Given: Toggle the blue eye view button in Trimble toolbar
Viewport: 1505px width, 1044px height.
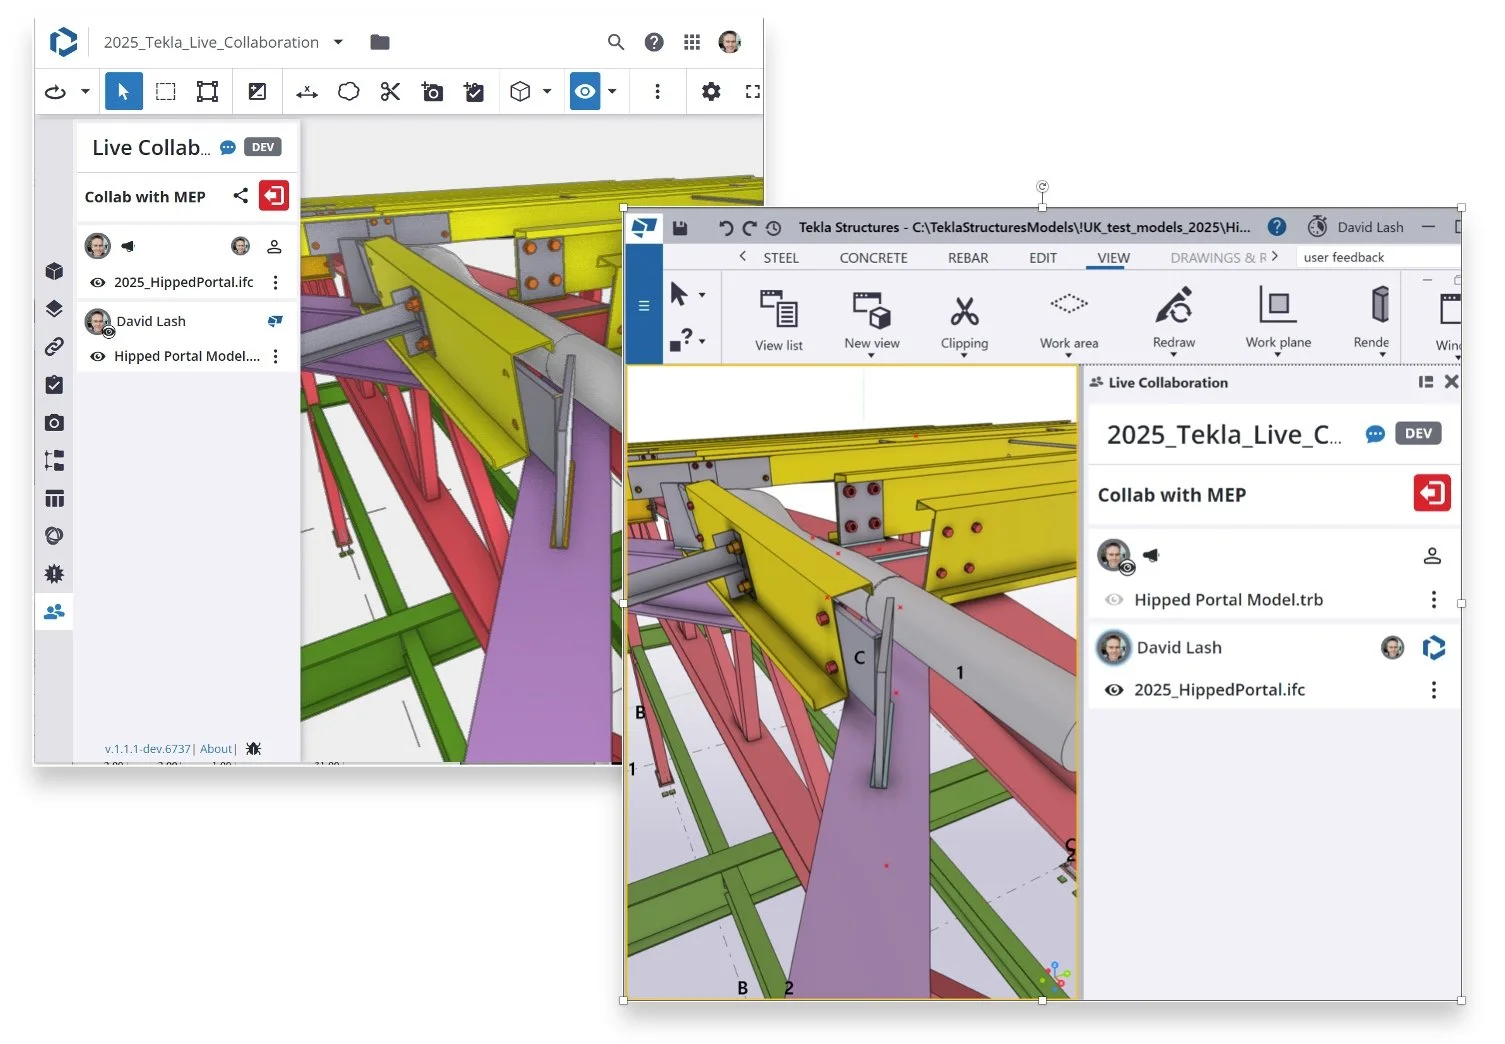Looking at the screenshot, I should pos(585,92).
